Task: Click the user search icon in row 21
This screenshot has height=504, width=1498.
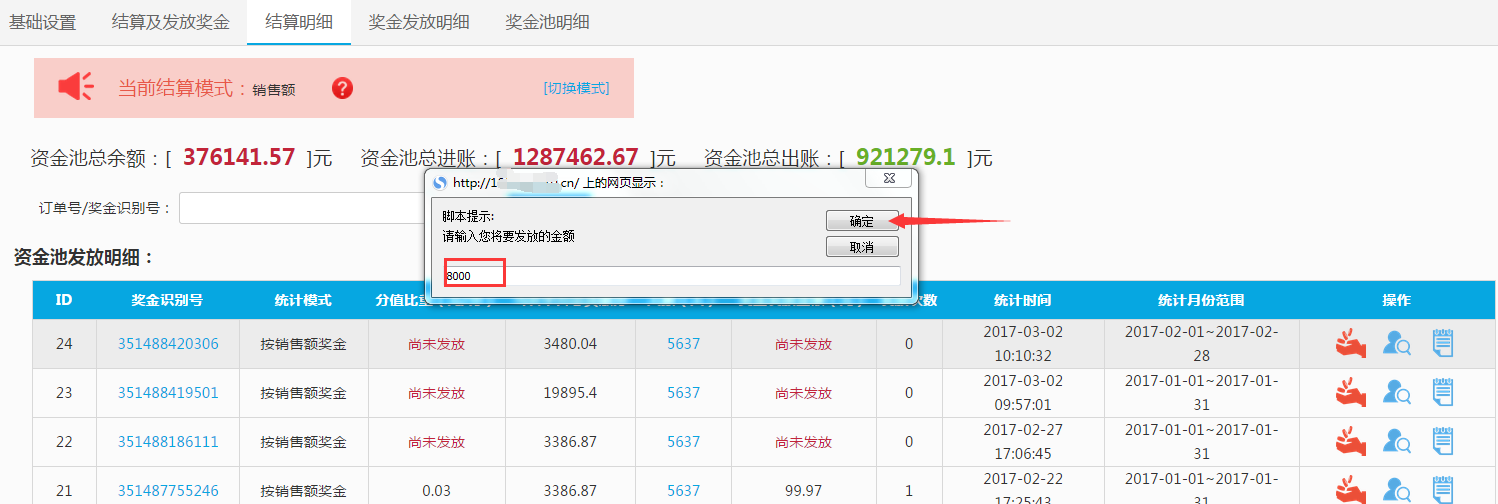Action: point(1397,490)
